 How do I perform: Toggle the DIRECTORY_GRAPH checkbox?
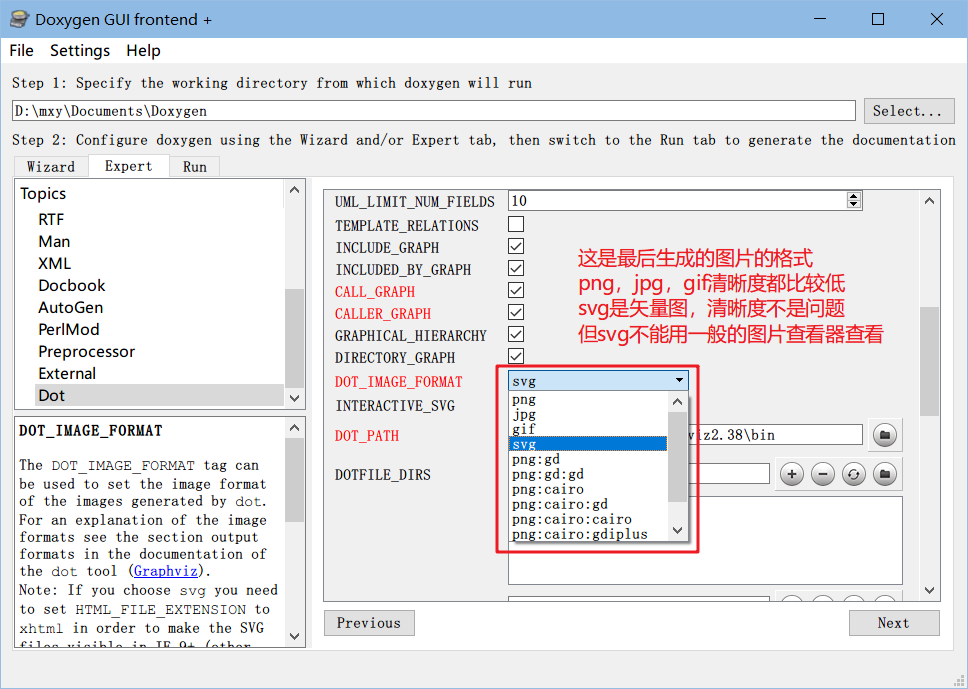pos(516,357)
